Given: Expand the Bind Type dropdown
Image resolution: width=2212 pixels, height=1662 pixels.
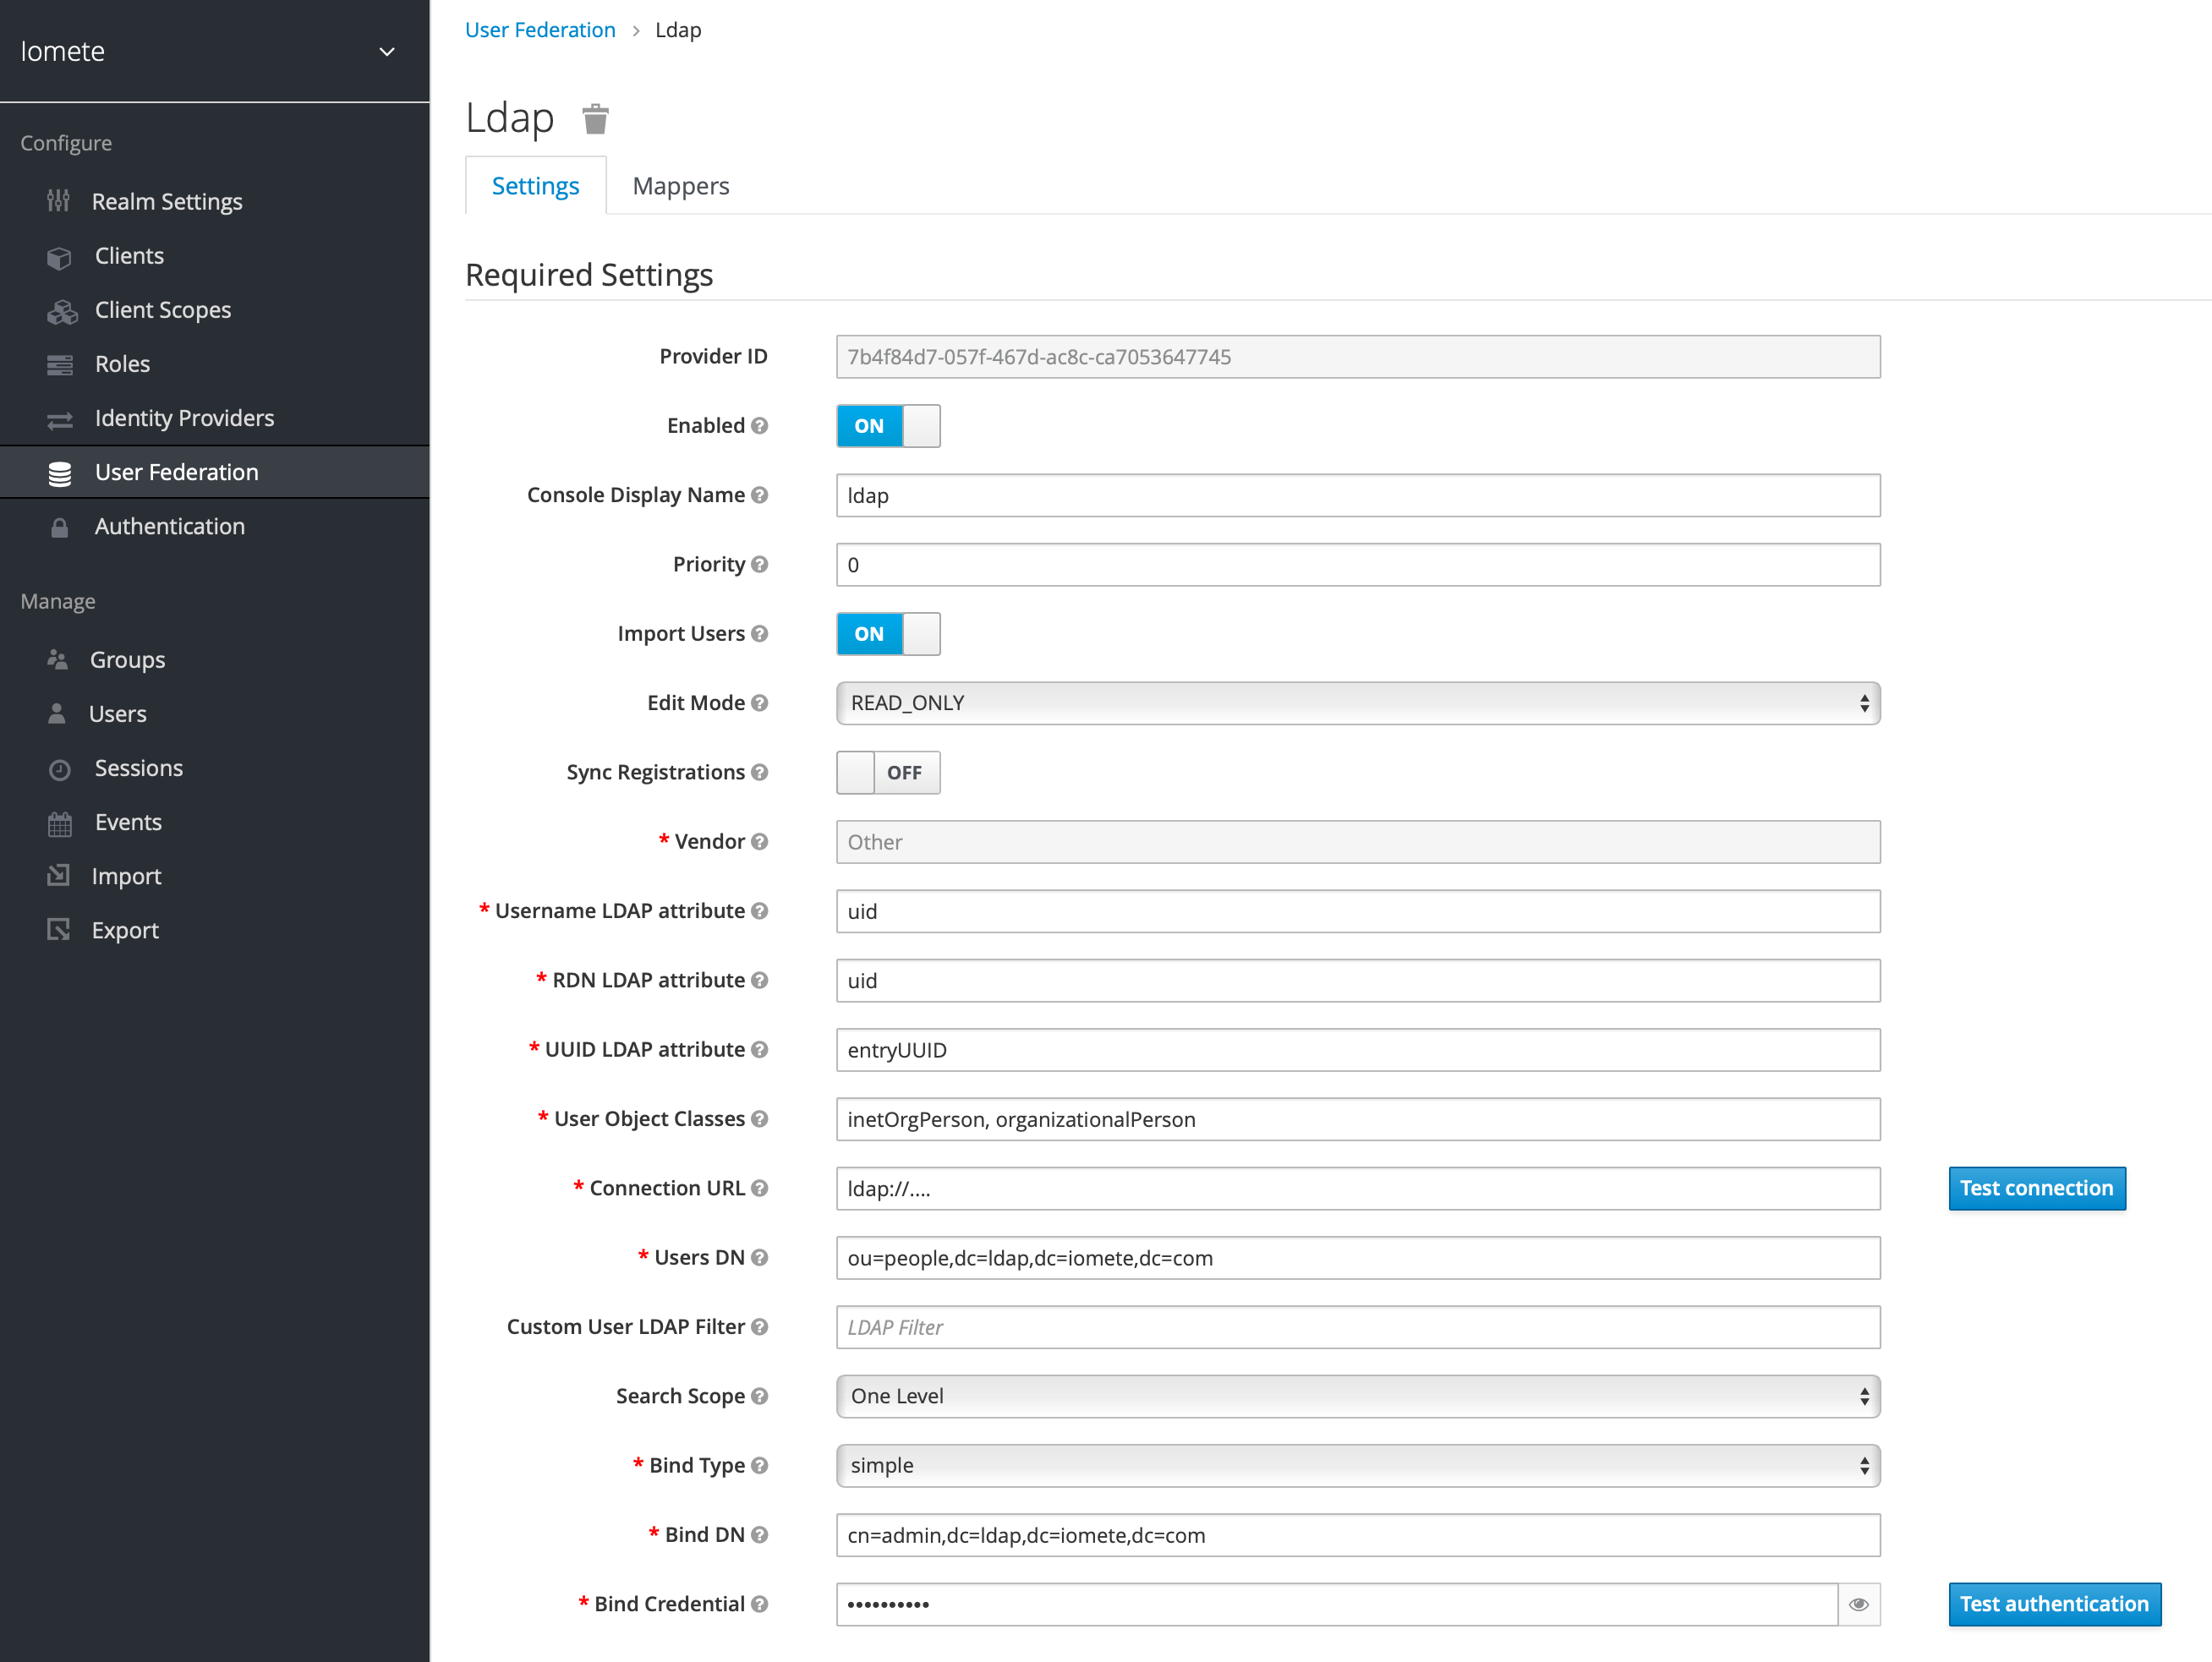Looking at the screenshot, I should tap(1358, 1465).
